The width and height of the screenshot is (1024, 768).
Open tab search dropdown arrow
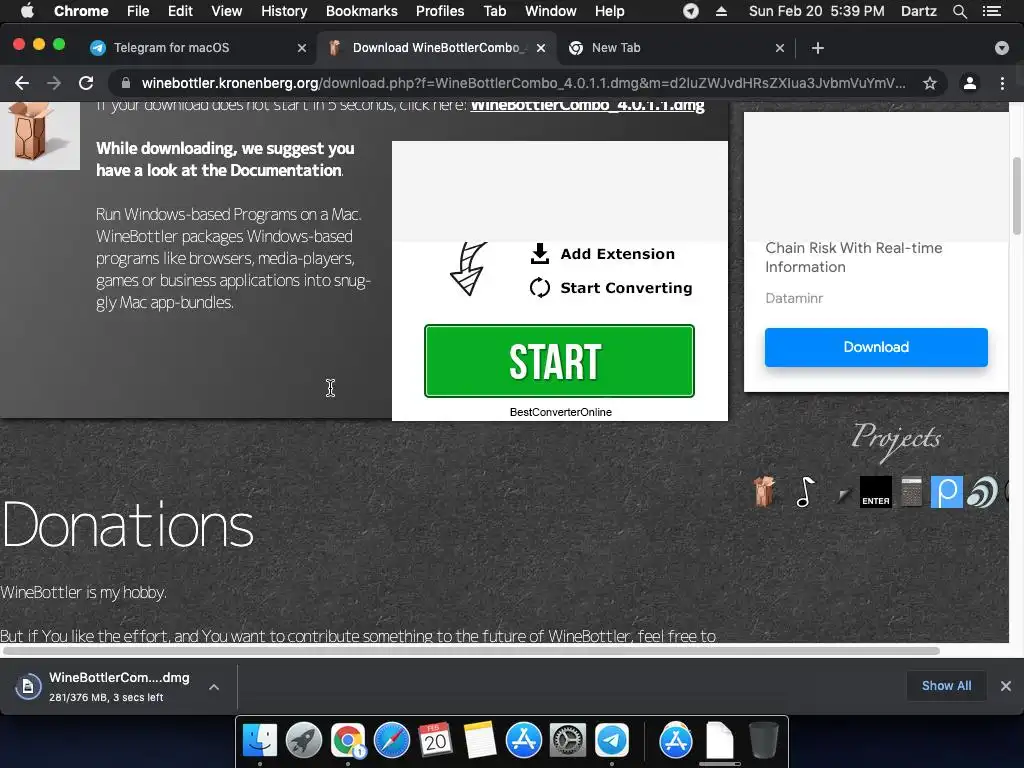tap(1001, 48)
